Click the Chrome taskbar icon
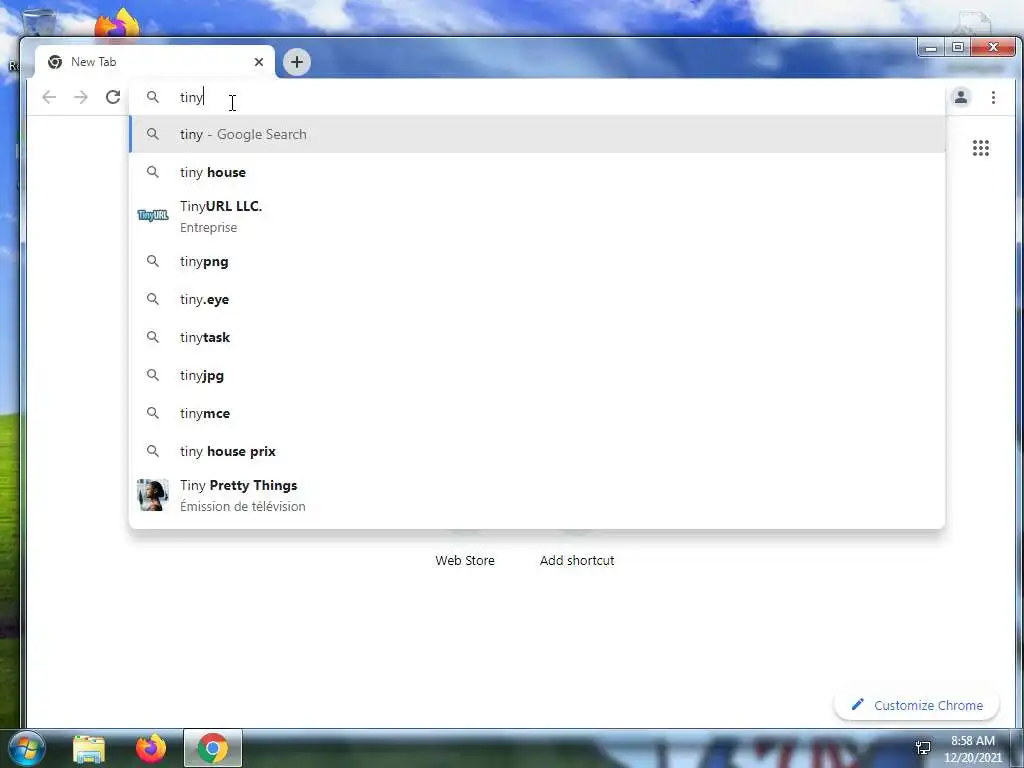The image size is (1024, 768). (x=213, y=748)
